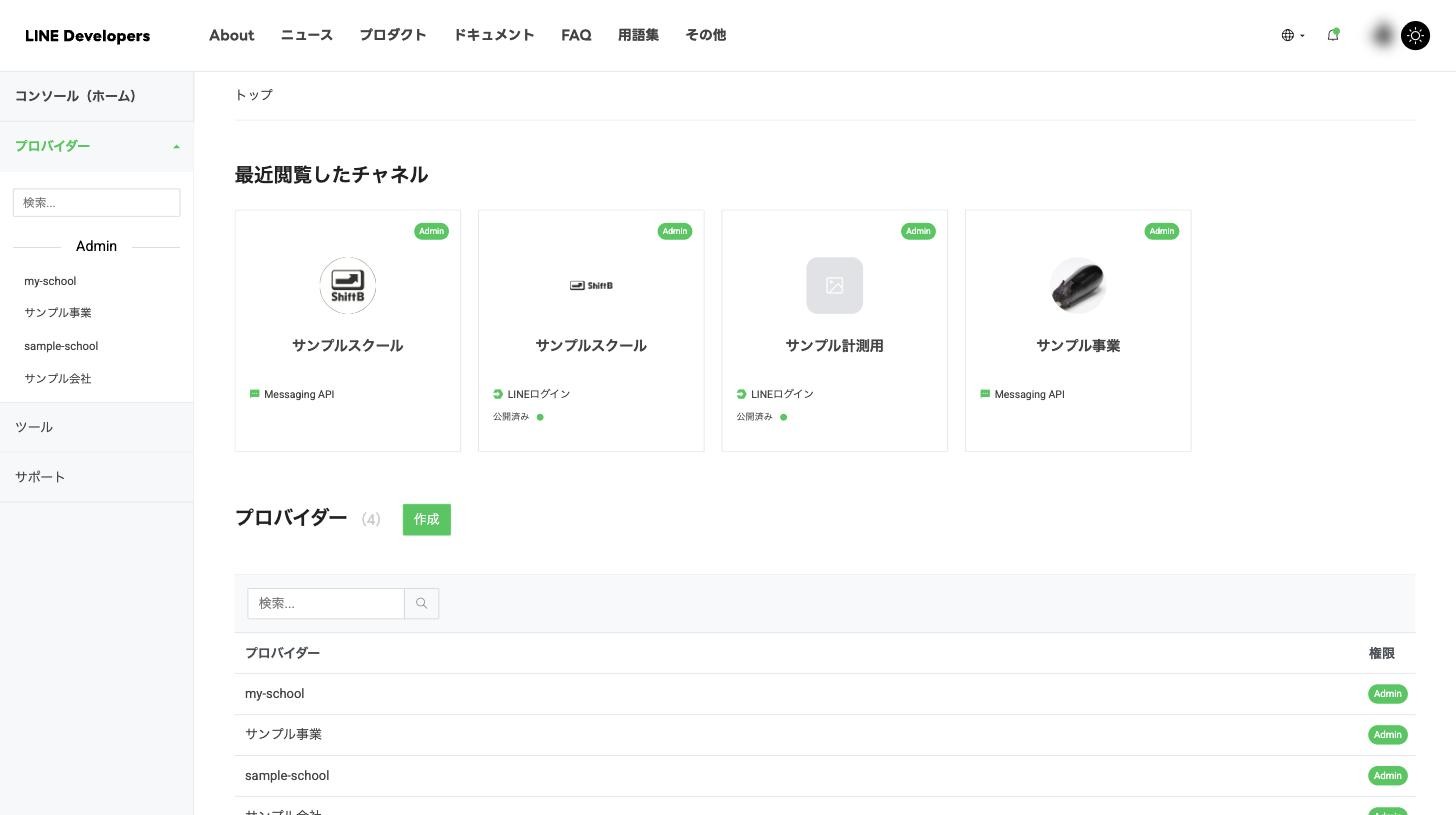The height and width of the screenshot is (815, 1456).
Task: Open the blurred user profile avatar
Action: coord(1383,36)
